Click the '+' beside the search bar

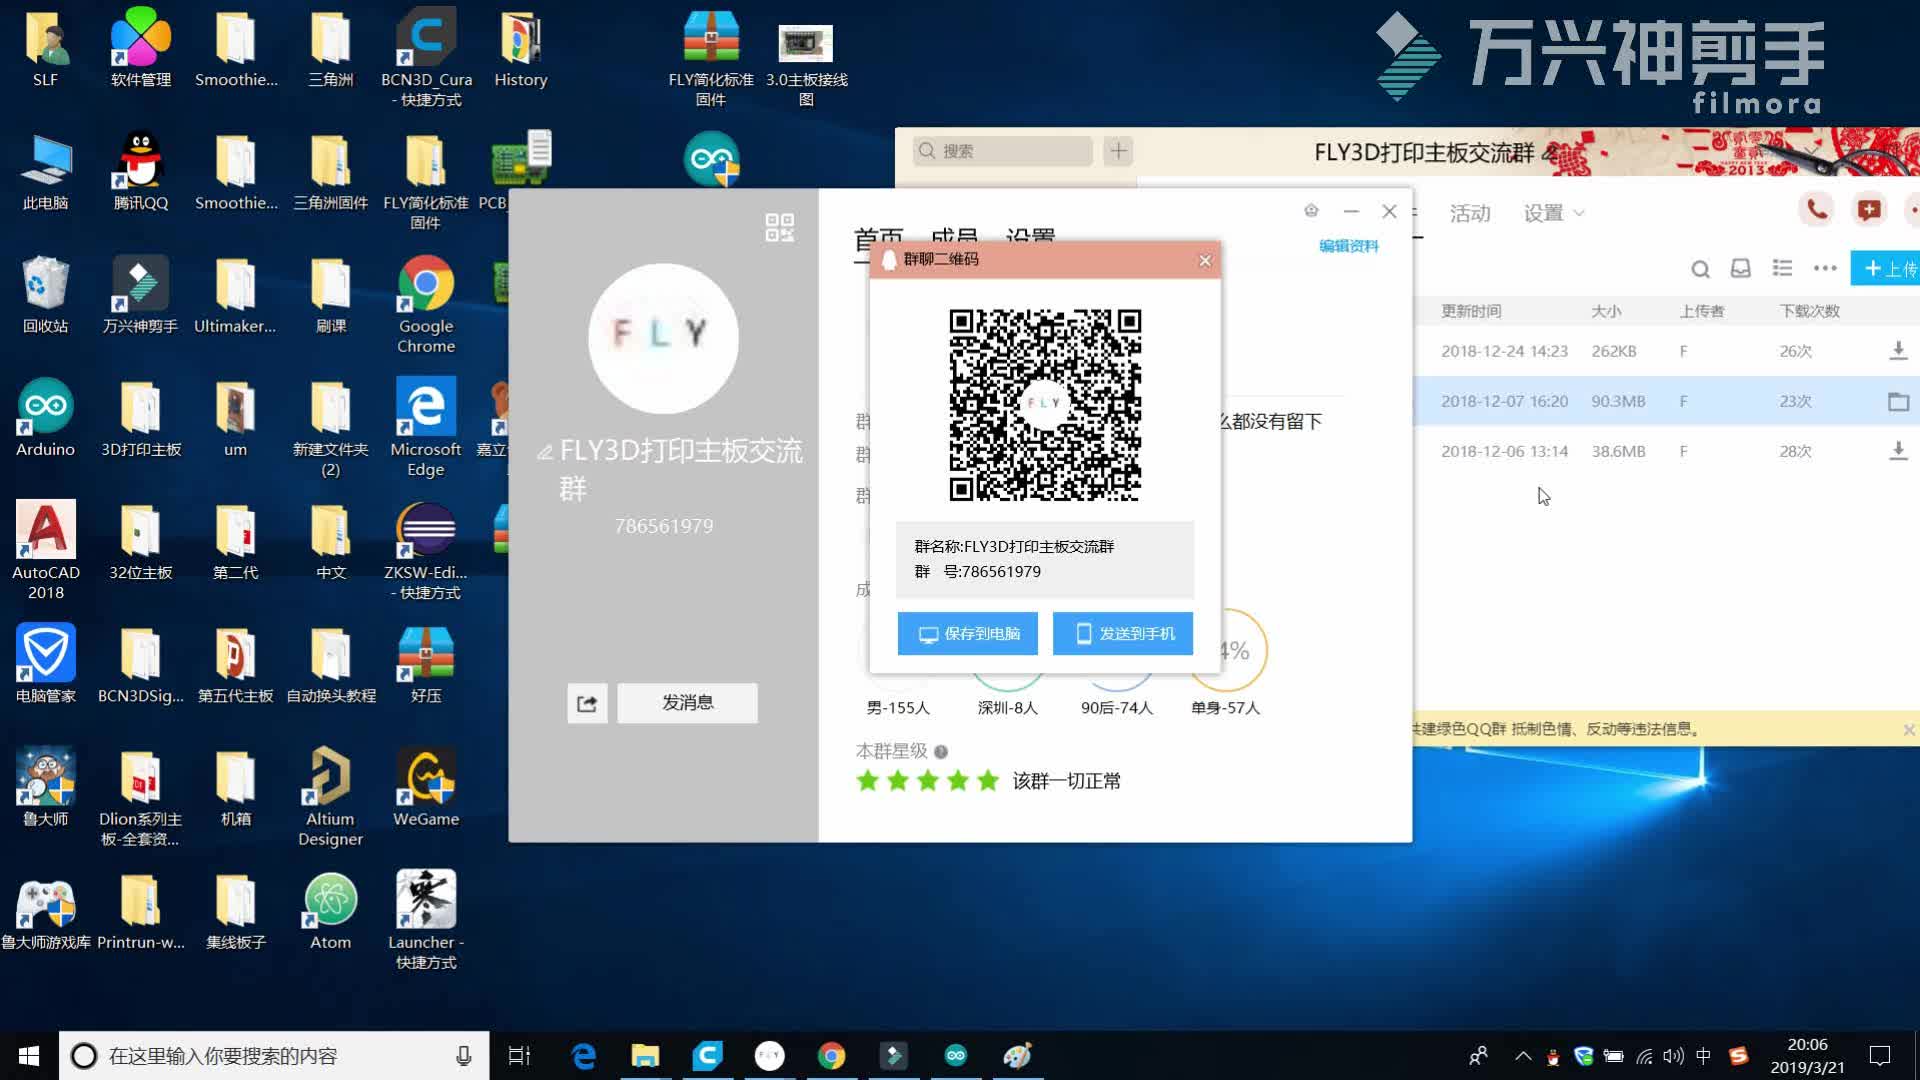point(1117,150)
